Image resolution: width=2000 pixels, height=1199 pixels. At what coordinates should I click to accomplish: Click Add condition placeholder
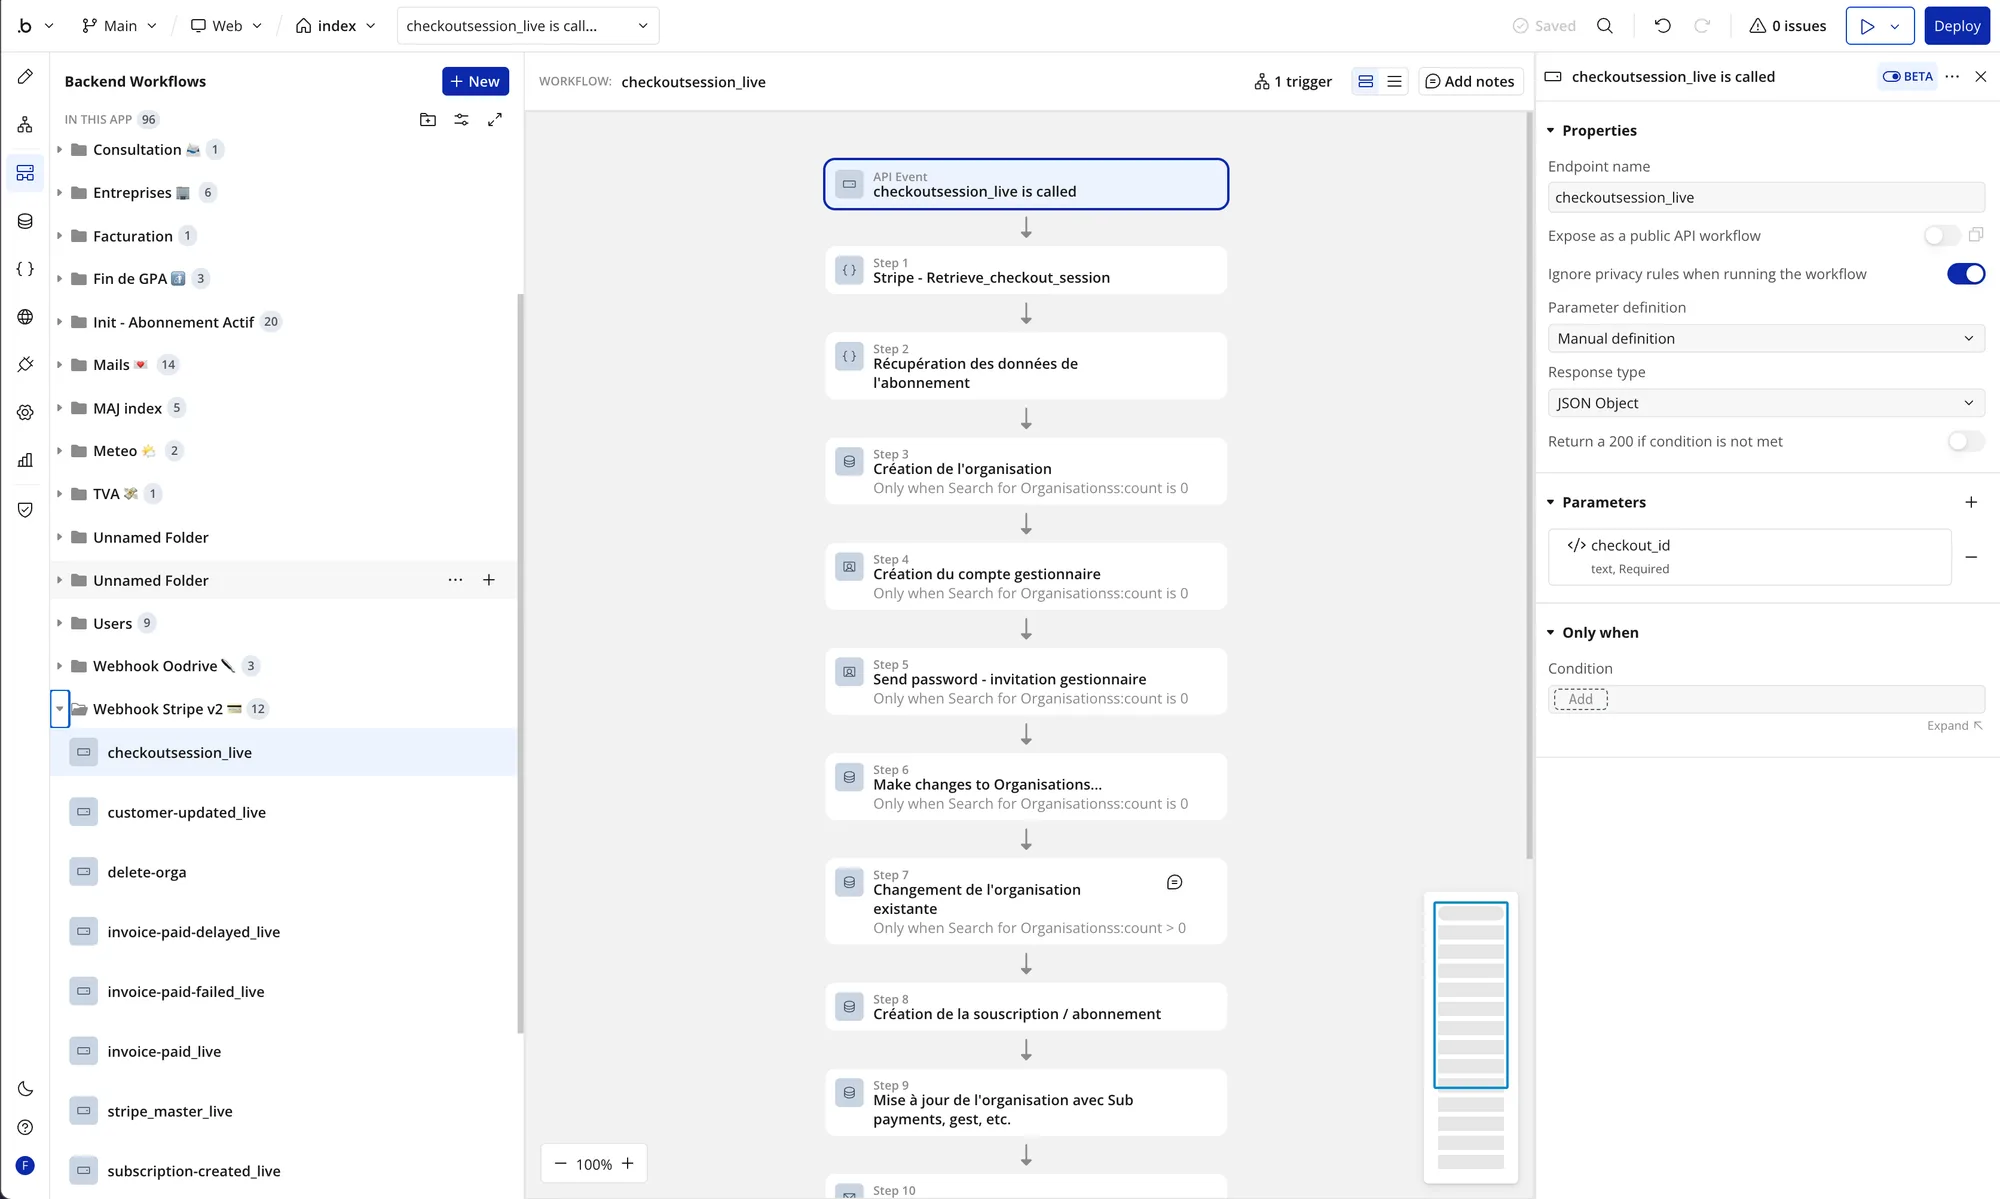[1580, 699]
